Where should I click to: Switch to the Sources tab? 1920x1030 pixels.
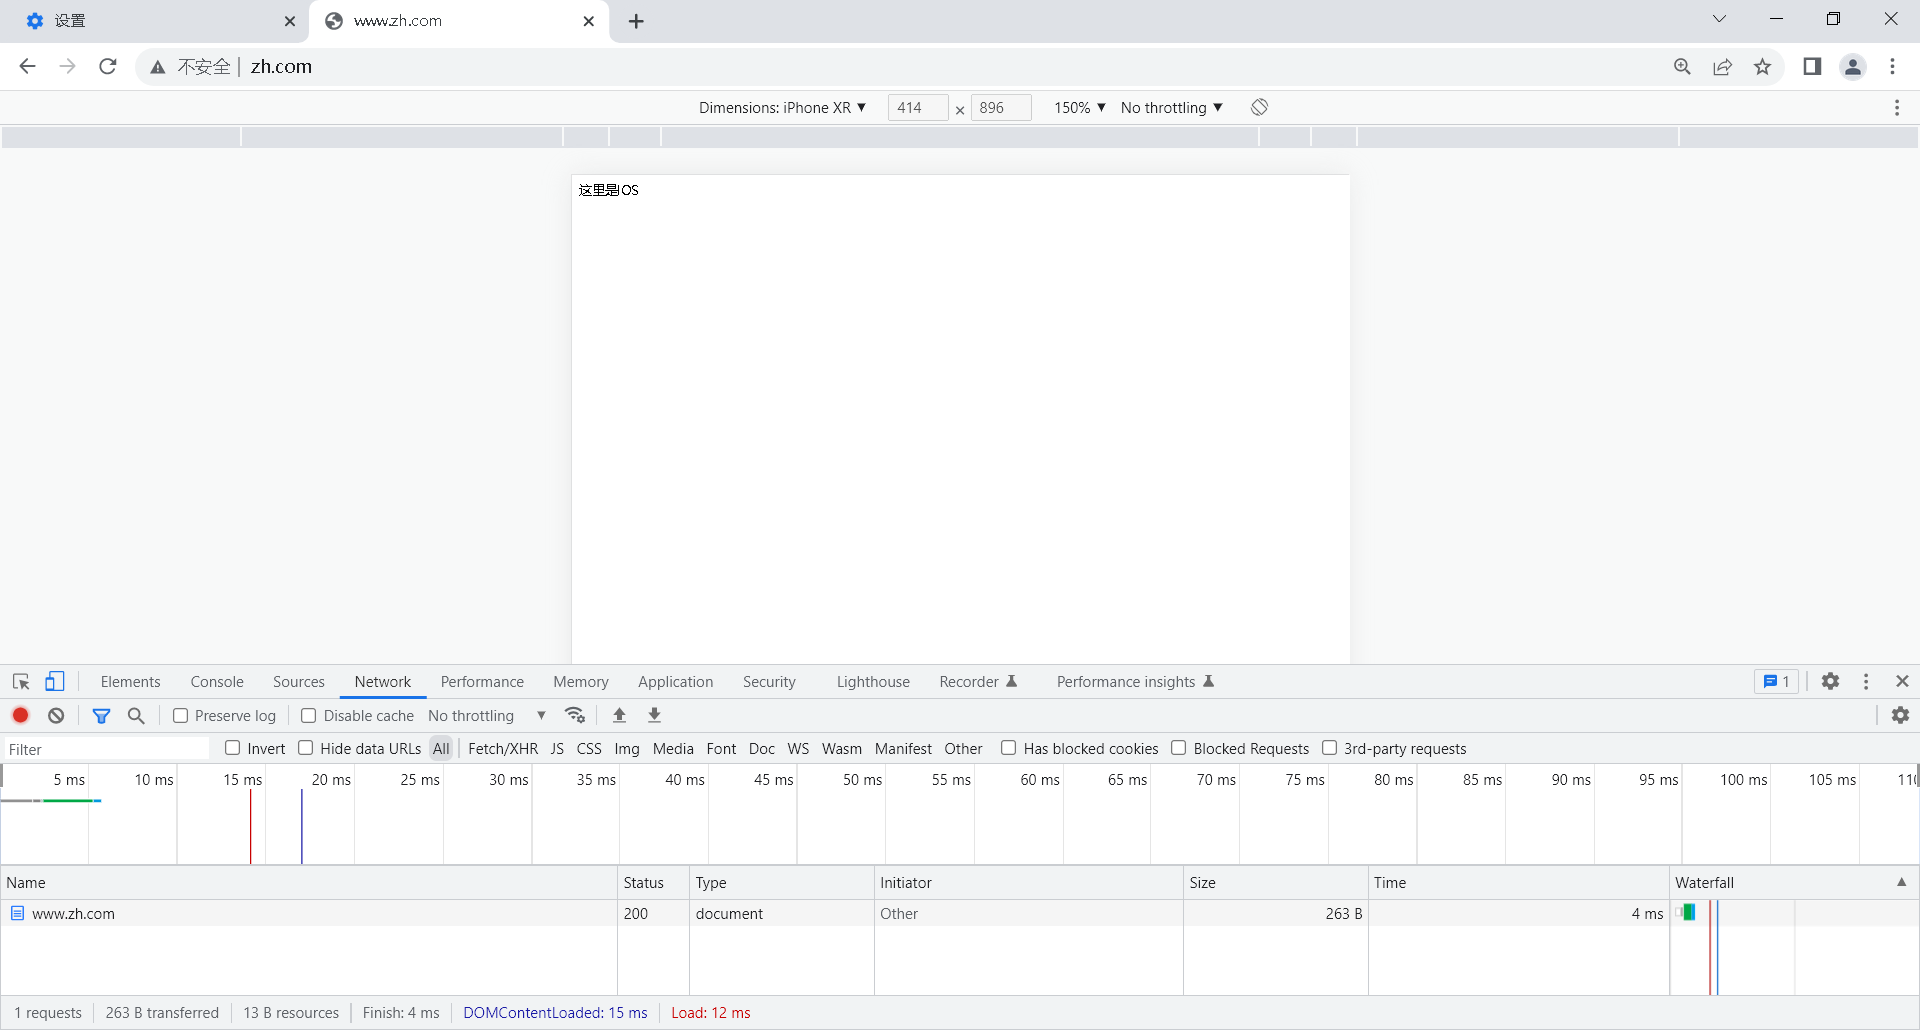click(299, 682)
